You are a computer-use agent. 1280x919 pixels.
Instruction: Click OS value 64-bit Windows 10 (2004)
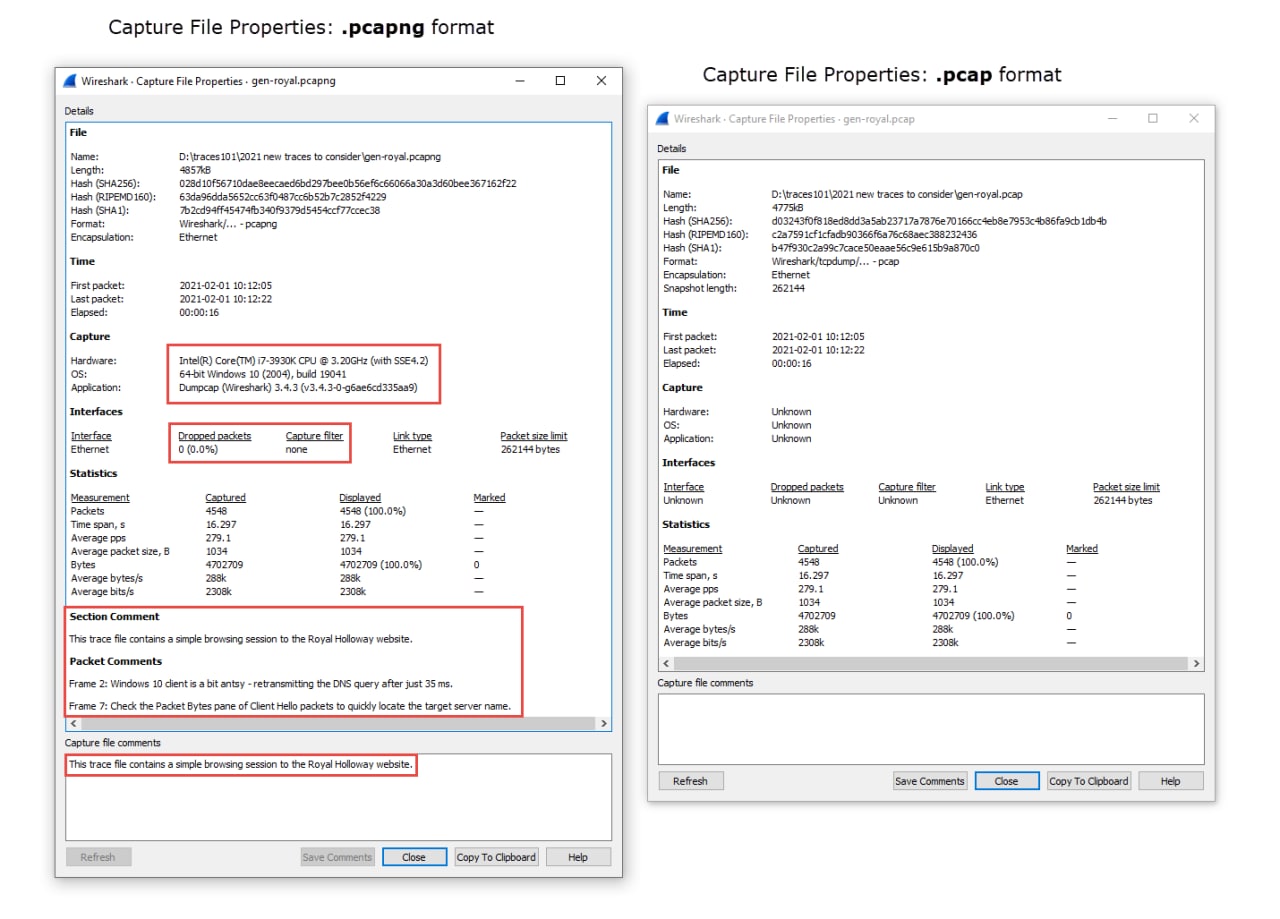tap(262, 374)
